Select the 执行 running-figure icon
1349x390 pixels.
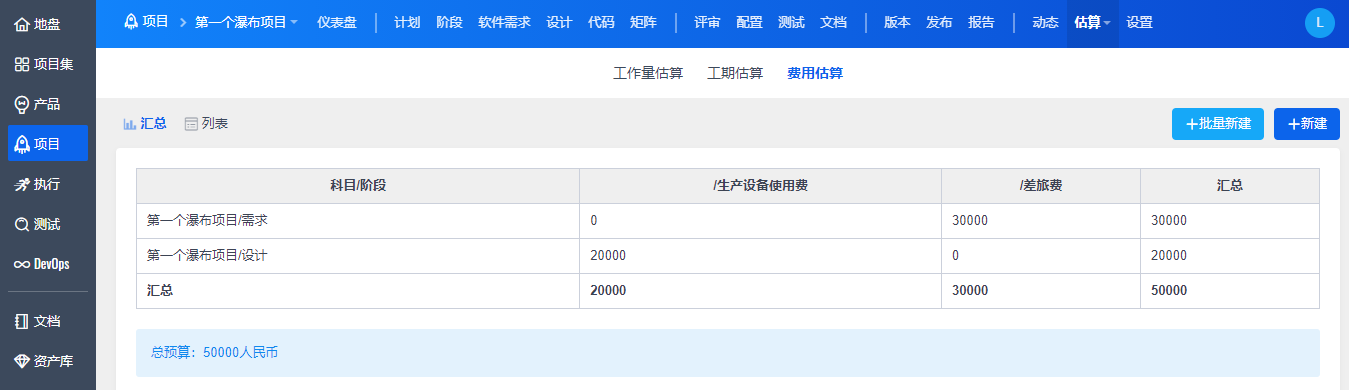[x=22, y=184]
